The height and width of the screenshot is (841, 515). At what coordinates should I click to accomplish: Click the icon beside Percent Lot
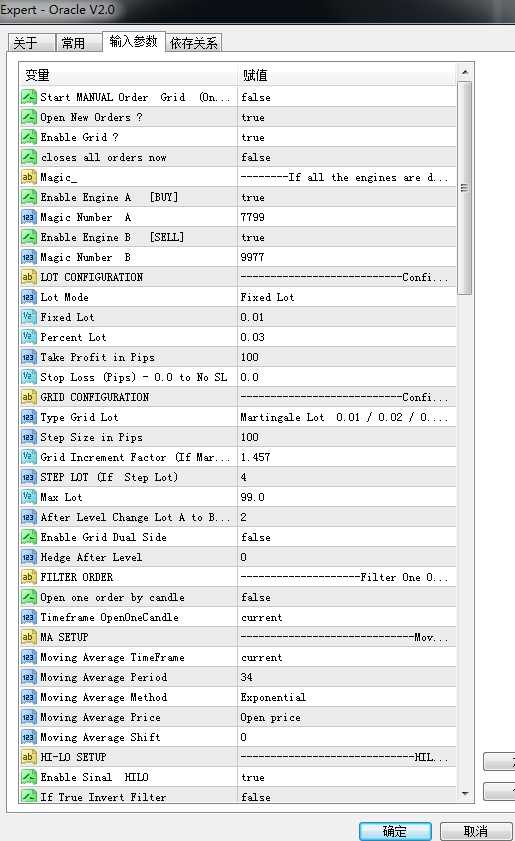(28, 337)
